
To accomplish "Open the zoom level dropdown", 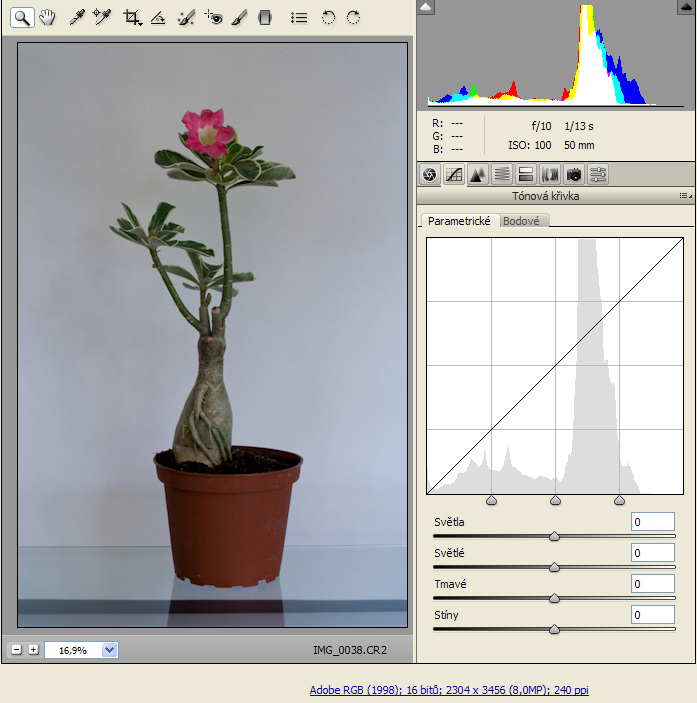I will point(109,650).
